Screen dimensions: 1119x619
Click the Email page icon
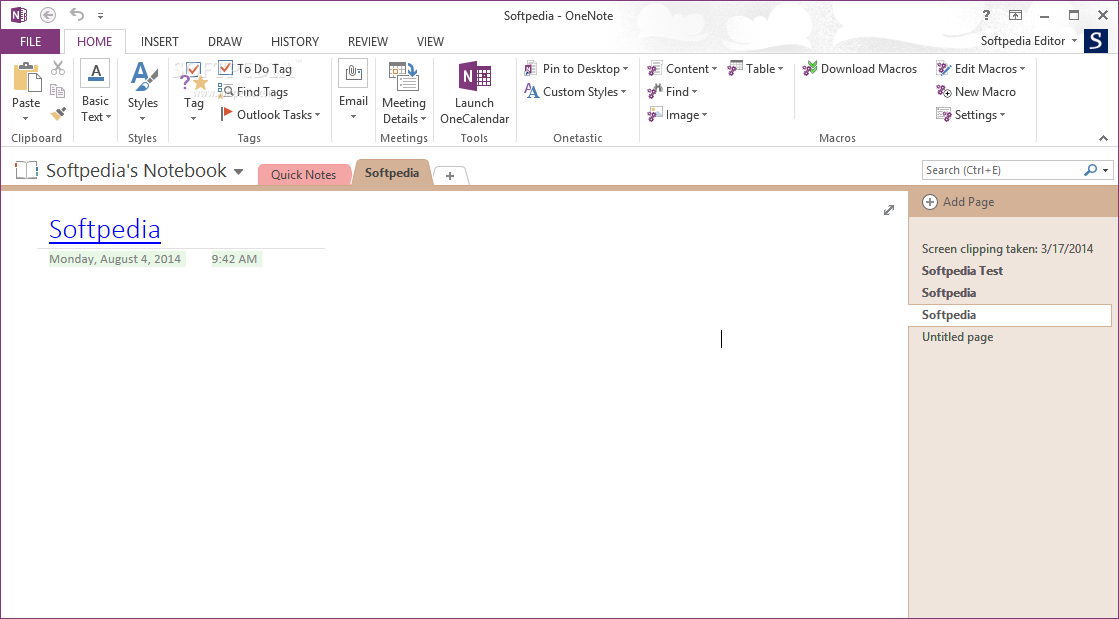[353, 74]
